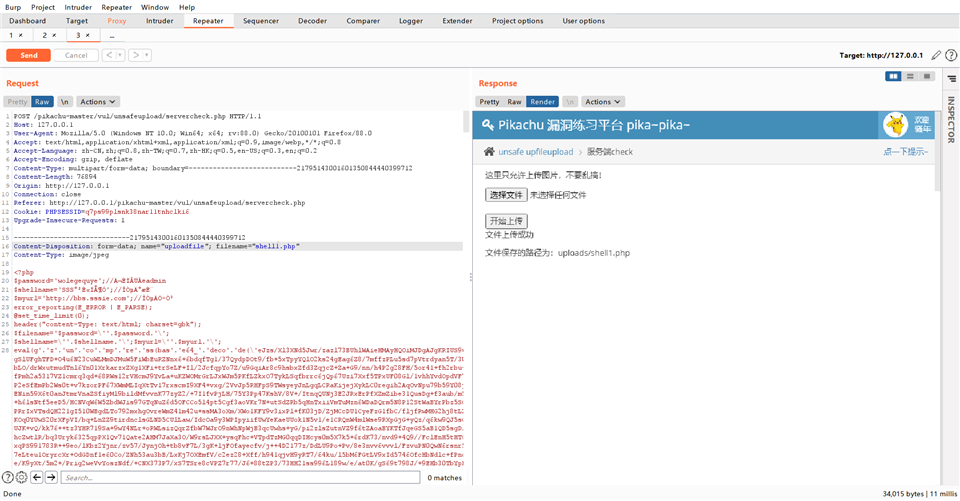Toggle response \n non-printable characters
This screenshot has height=501, width=960.
point(570,102)
